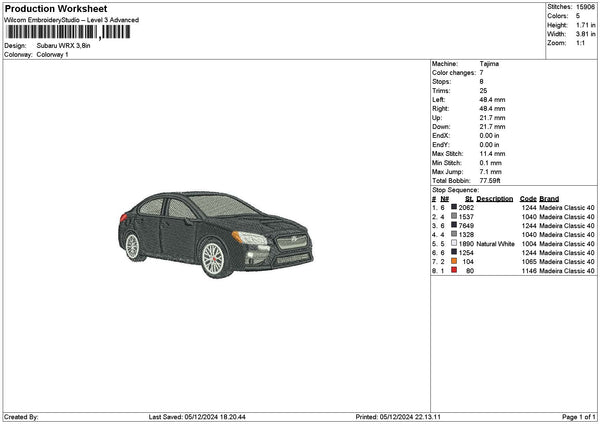
Task: Click the Code column header
Action: pos(528,199)
